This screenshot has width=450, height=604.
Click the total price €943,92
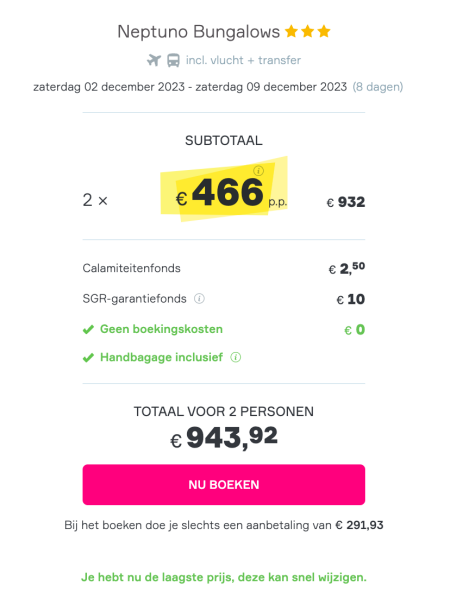click(224, 437)
